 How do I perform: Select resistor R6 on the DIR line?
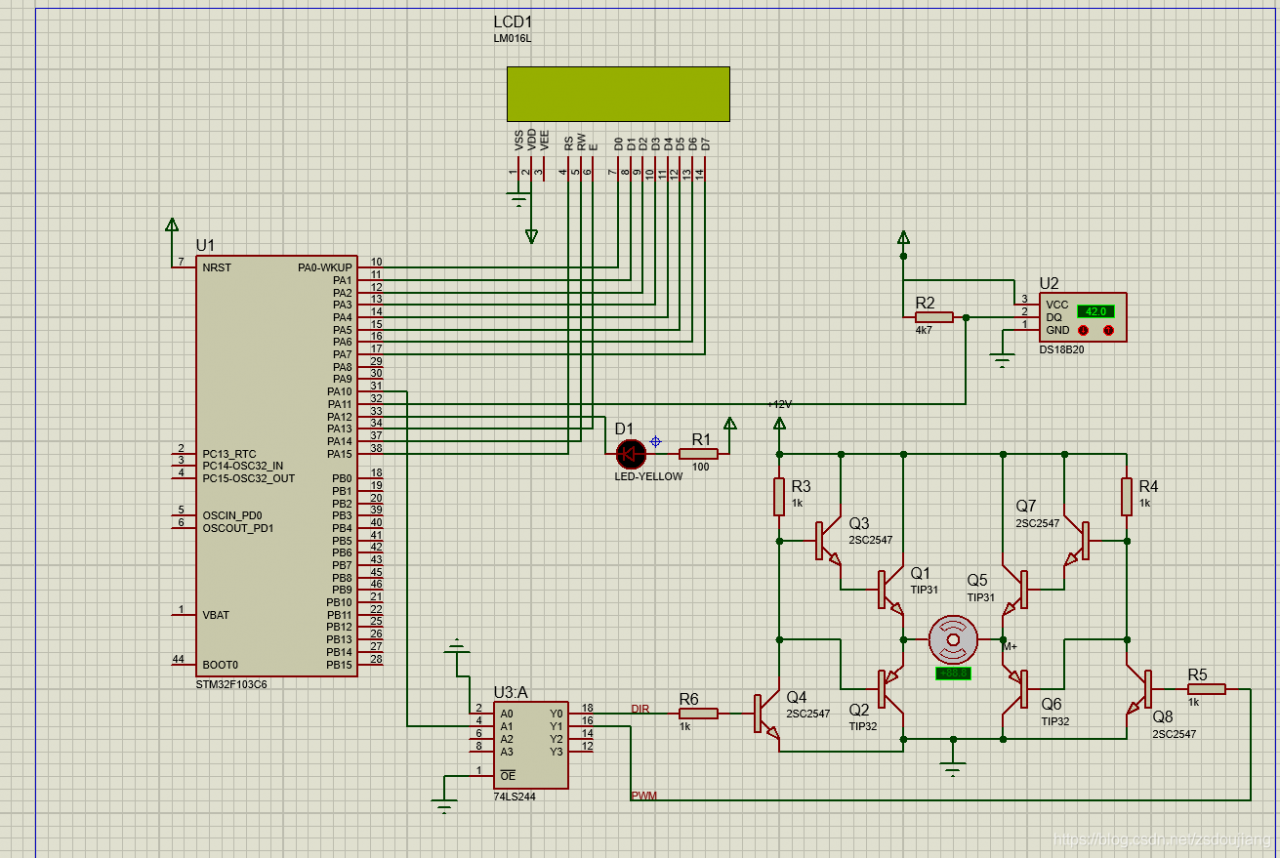tap(698, 713)
